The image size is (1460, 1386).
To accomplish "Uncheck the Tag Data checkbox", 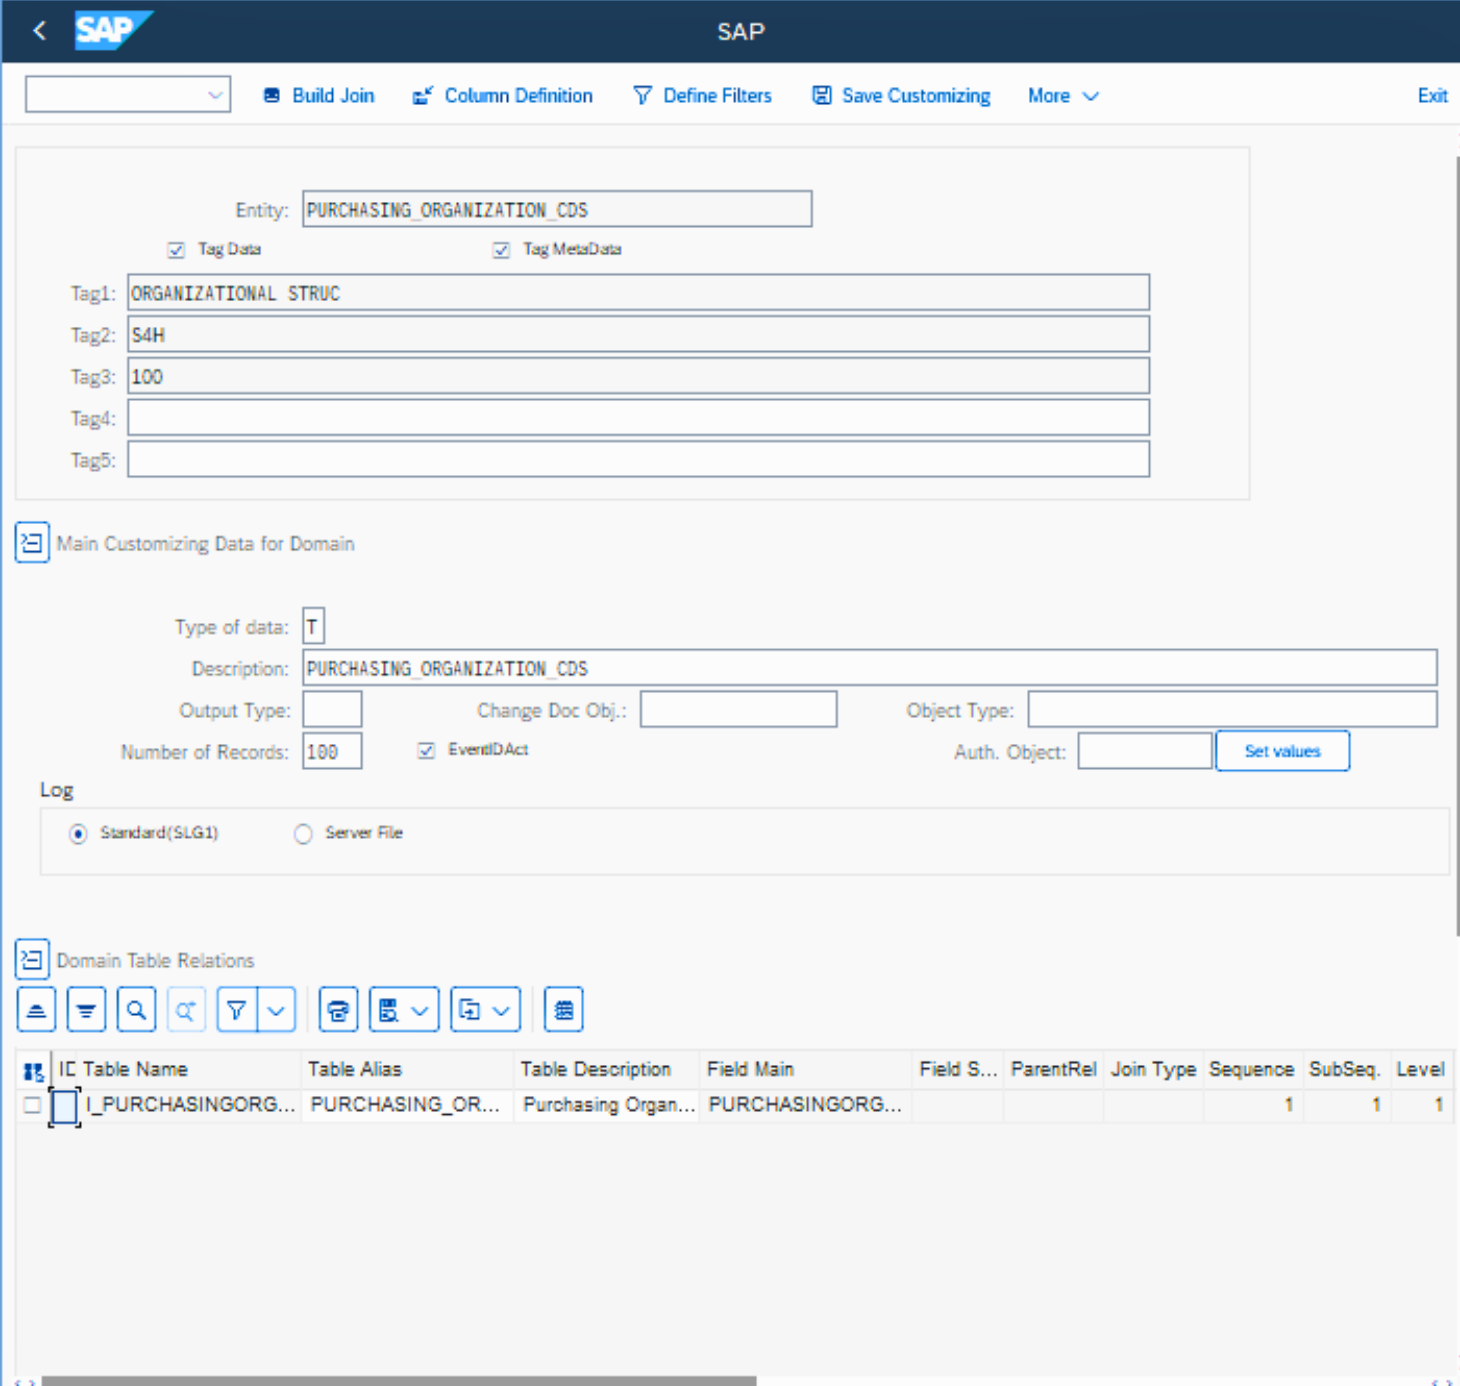I will 177,250.
